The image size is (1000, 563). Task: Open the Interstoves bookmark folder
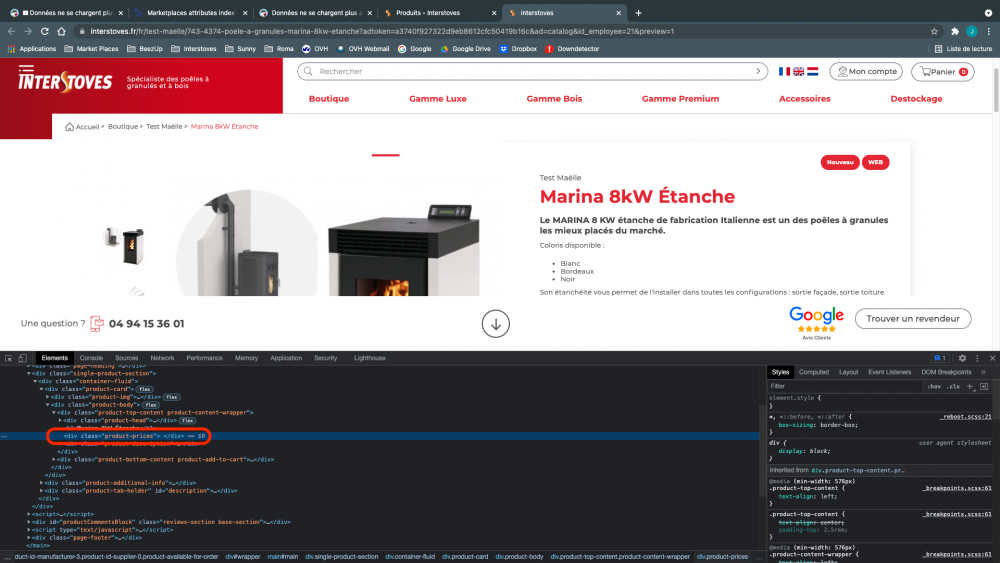pos(194,49)
